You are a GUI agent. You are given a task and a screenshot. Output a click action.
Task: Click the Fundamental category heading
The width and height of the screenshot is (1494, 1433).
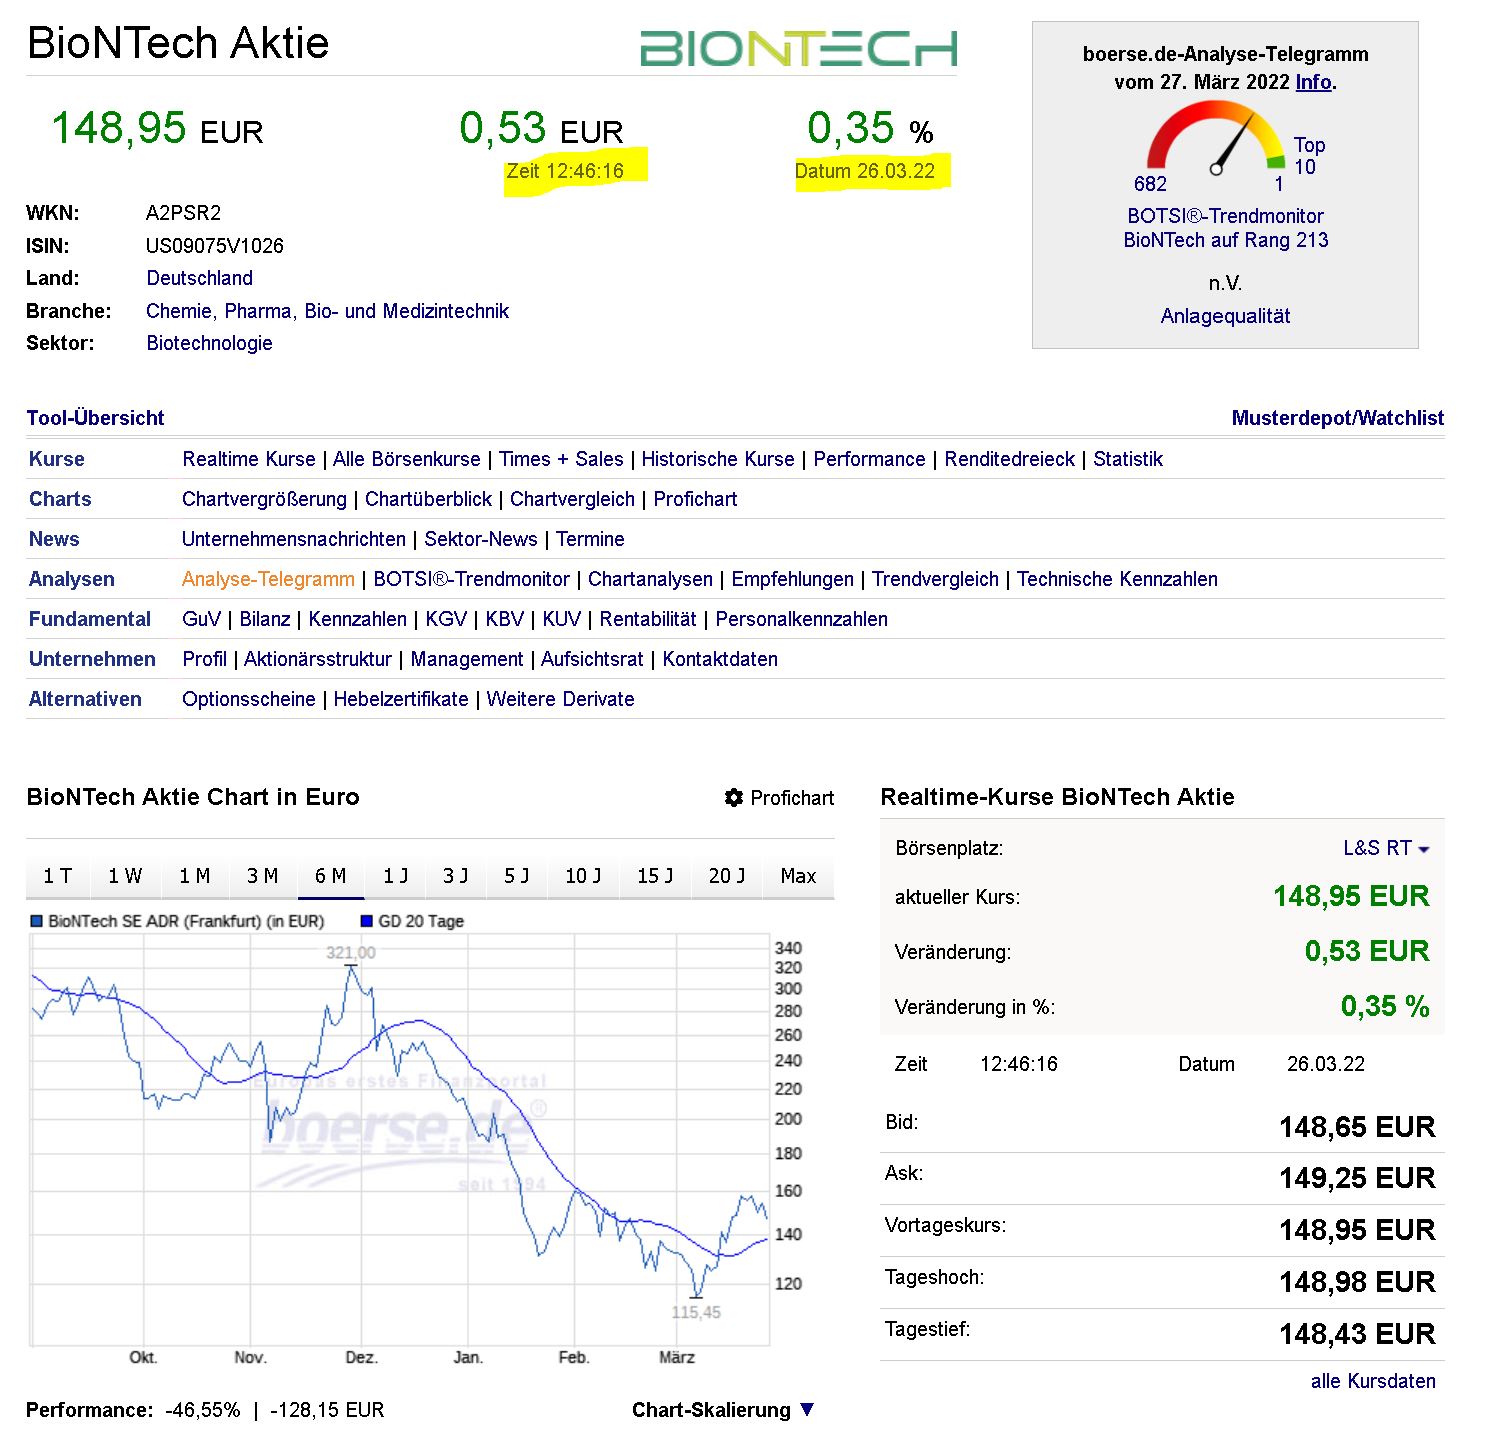click(89, 619)
